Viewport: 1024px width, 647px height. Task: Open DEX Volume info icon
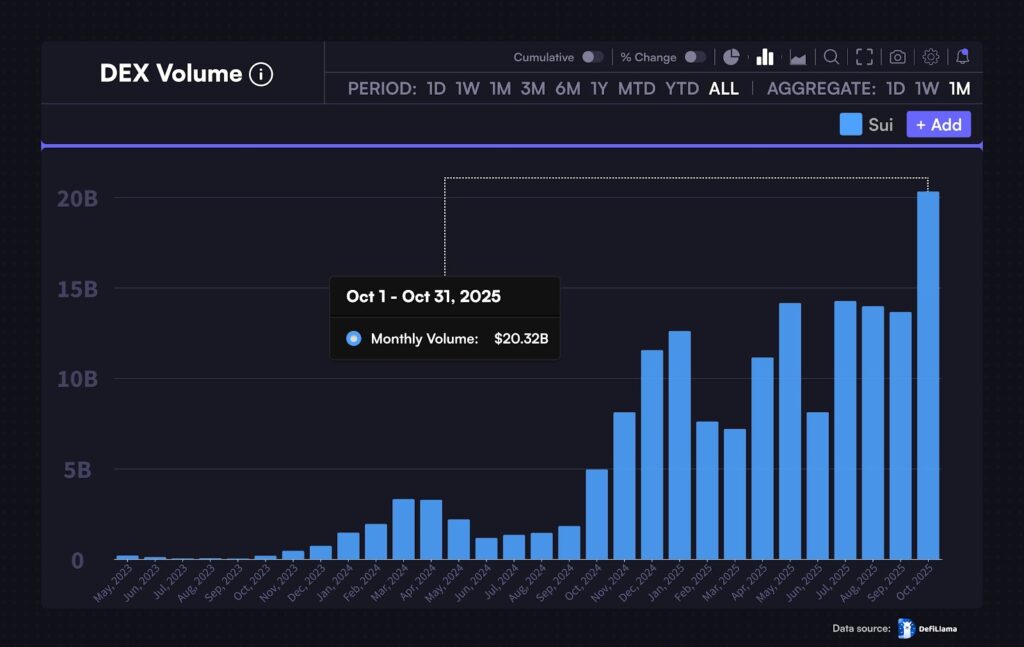point(261,74)
